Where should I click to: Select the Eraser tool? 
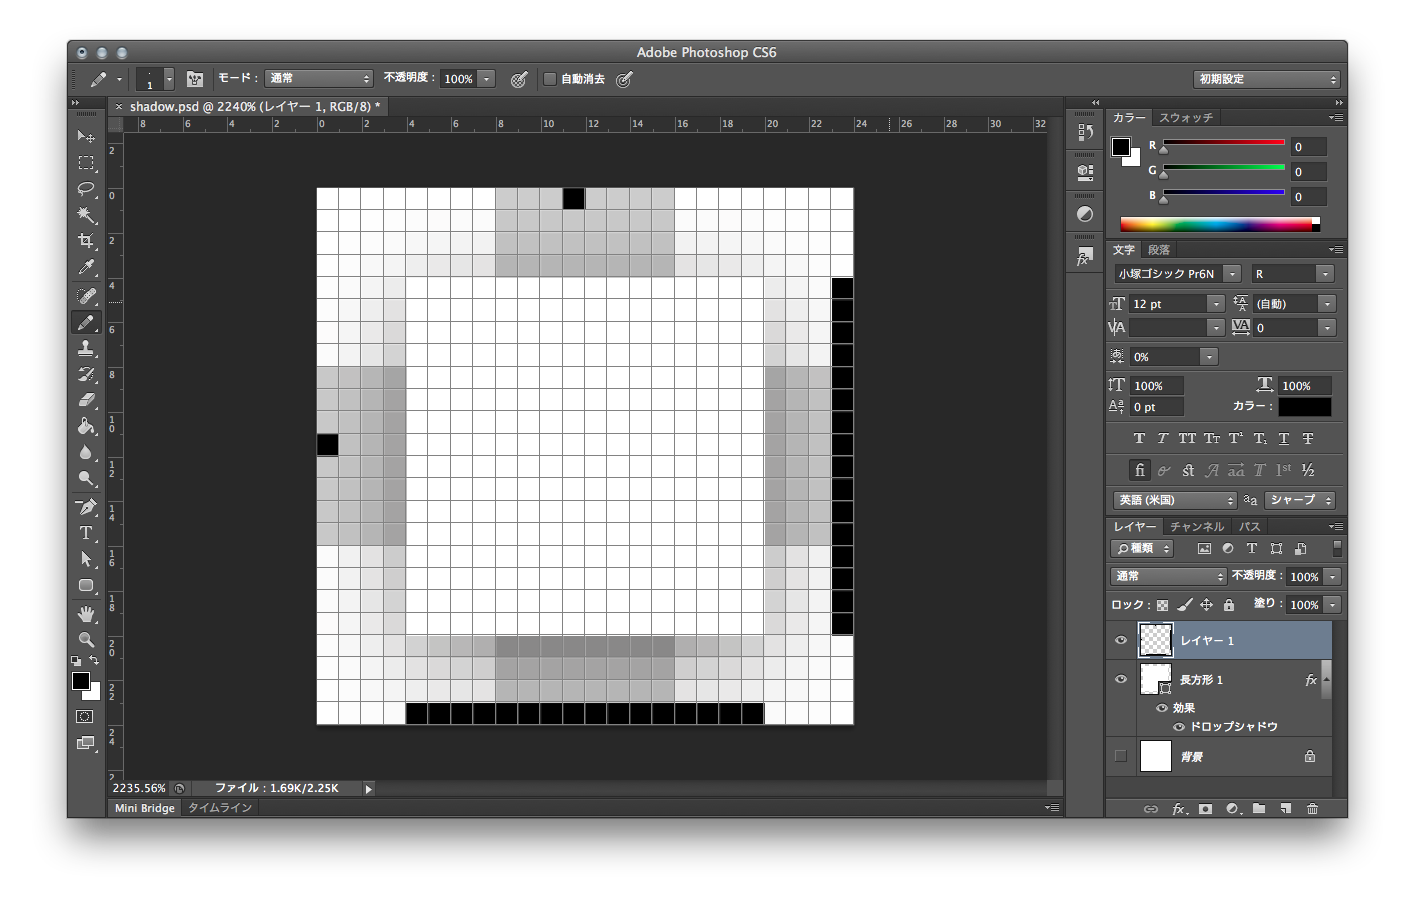click(86, 400)
